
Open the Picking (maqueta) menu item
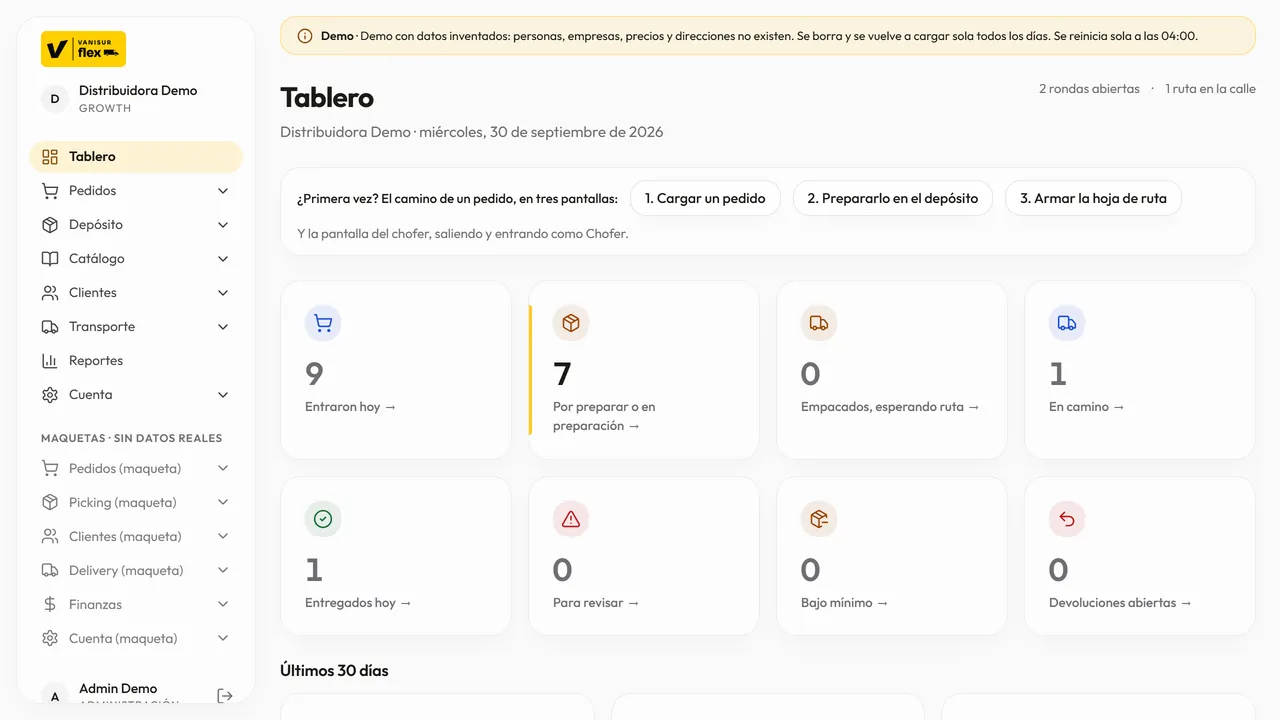point(136,503)
